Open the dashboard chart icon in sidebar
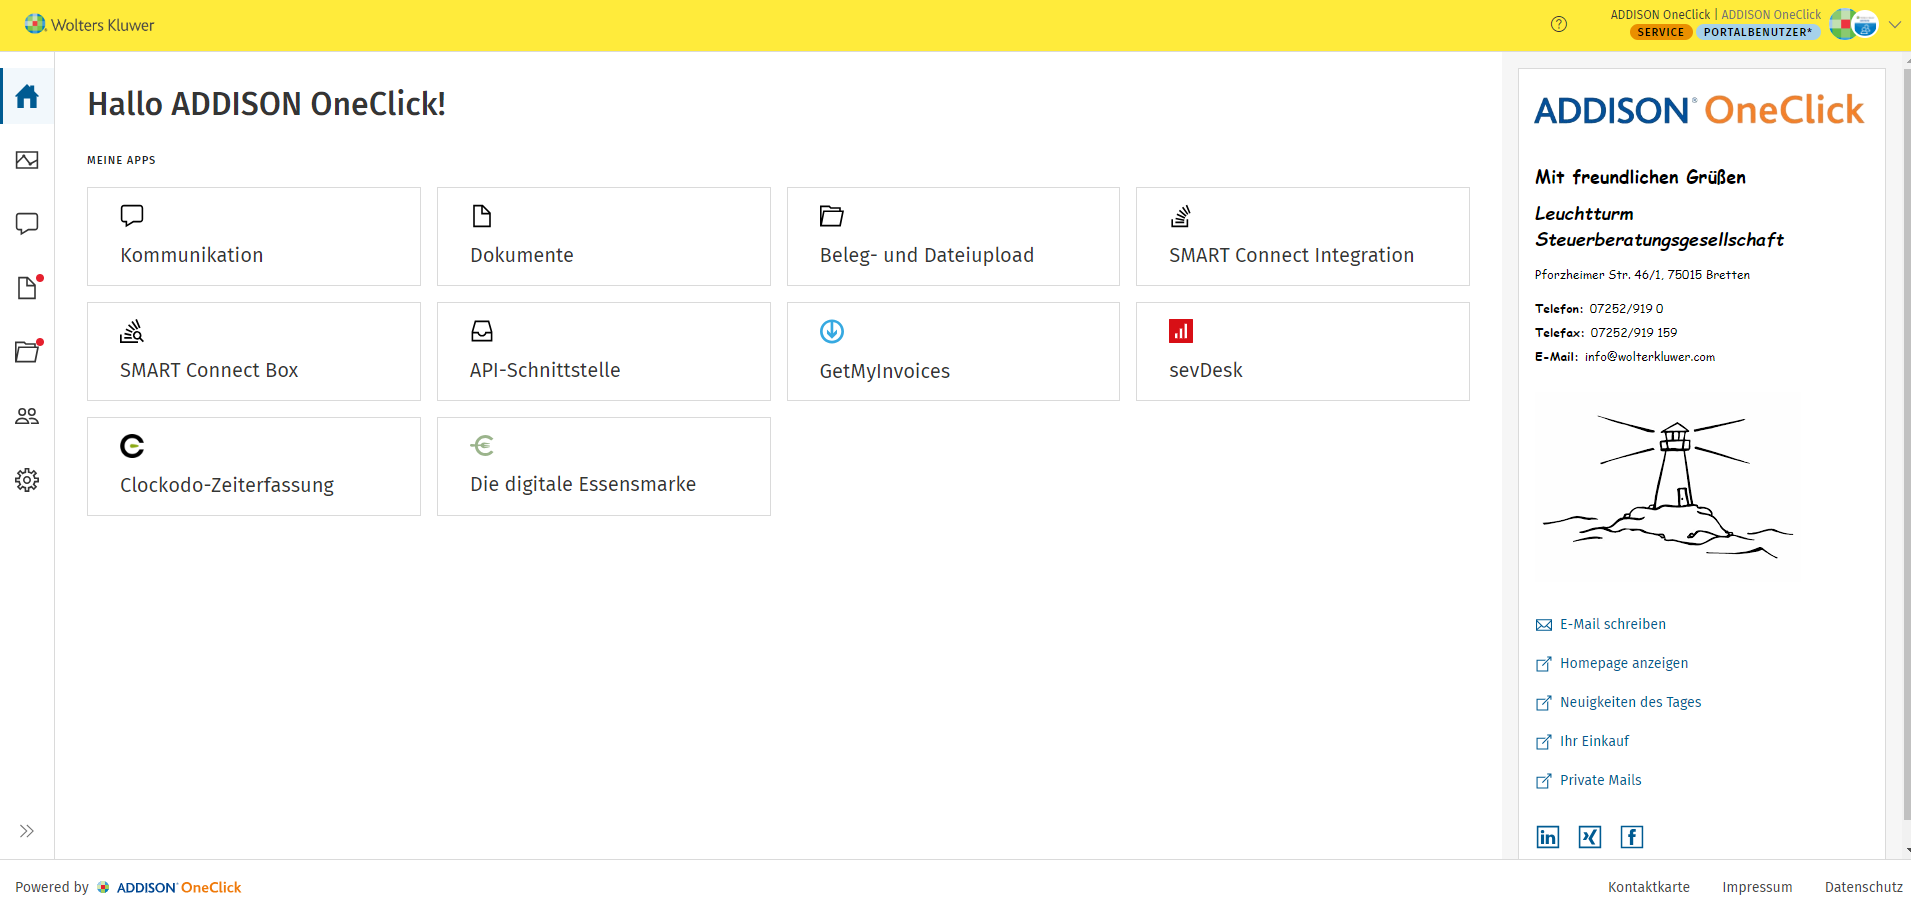The height and width of the screenshot is (908, 1911). (27, 160)
